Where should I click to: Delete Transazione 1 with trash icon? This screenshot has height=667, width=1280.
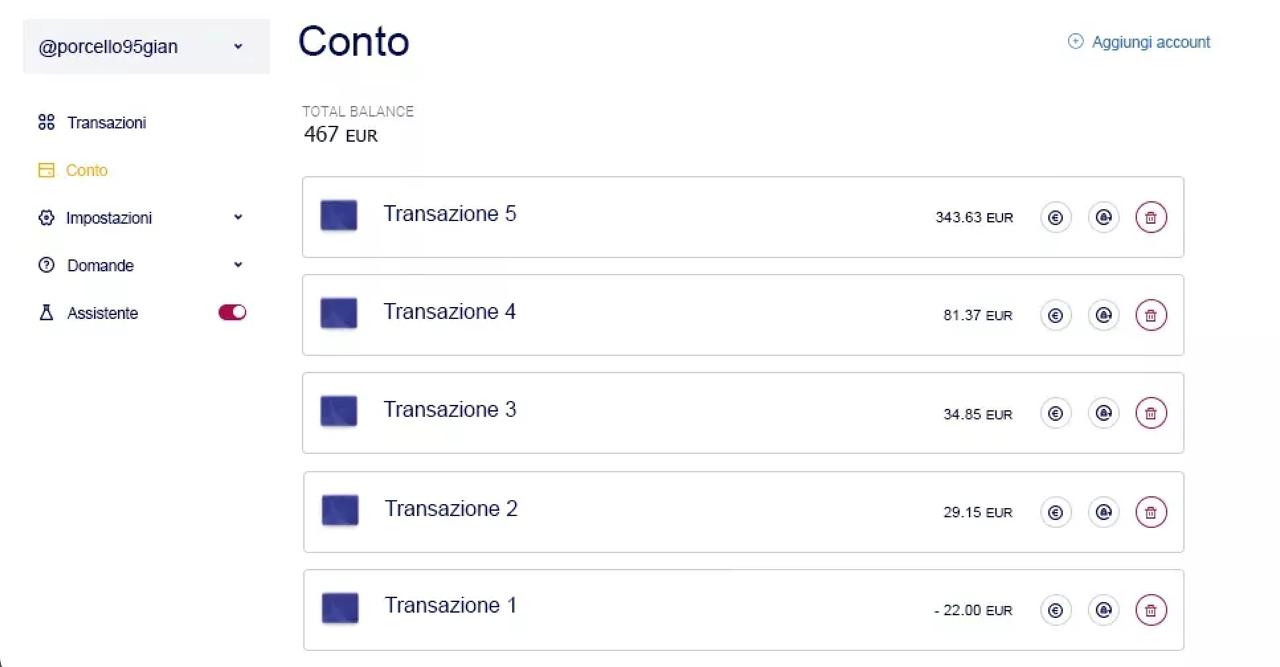[1151, 610]
